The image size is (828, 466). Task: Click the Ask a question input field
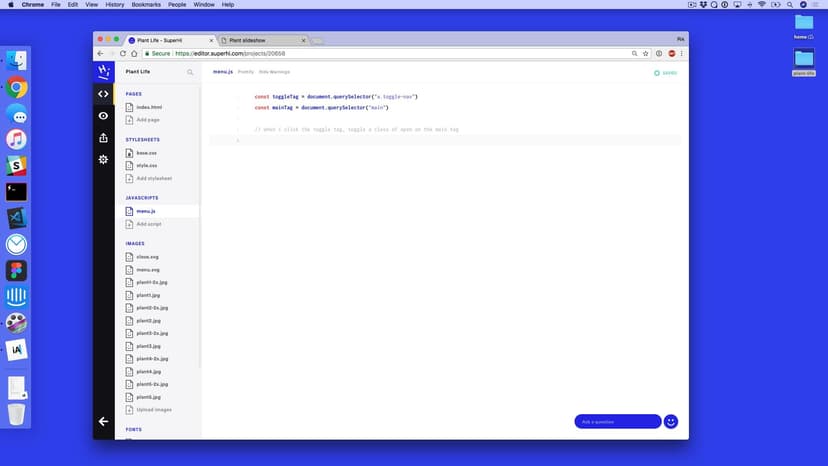click(617, 421)
